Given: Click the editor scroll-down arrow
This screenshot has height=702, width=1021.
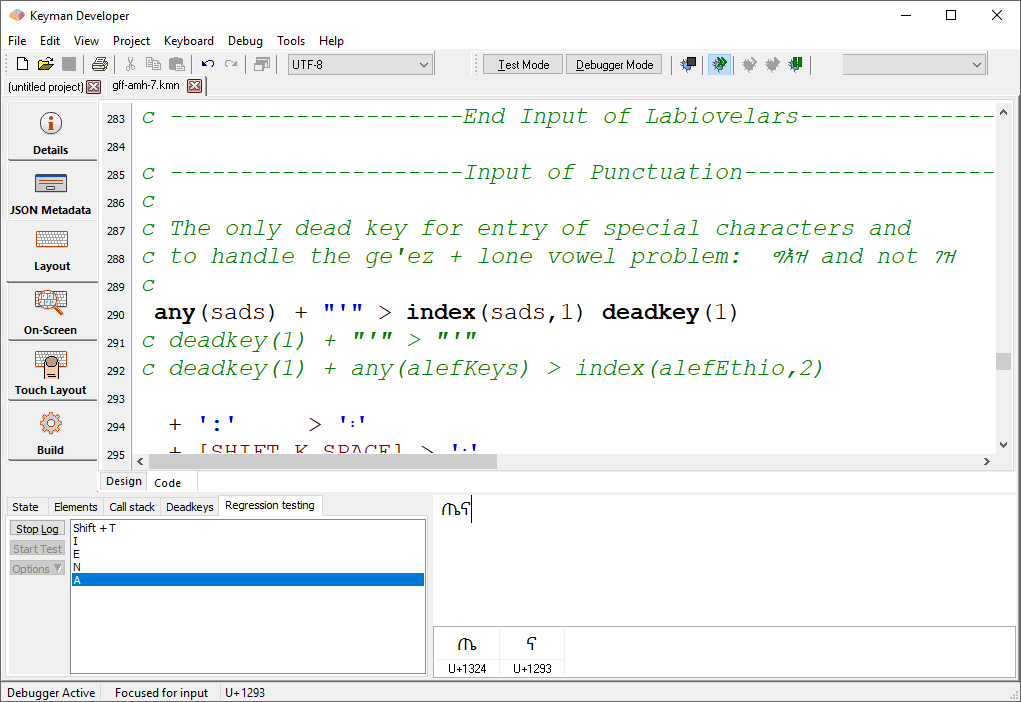Looking at the screenshot, I should (x=1003, y=445).
